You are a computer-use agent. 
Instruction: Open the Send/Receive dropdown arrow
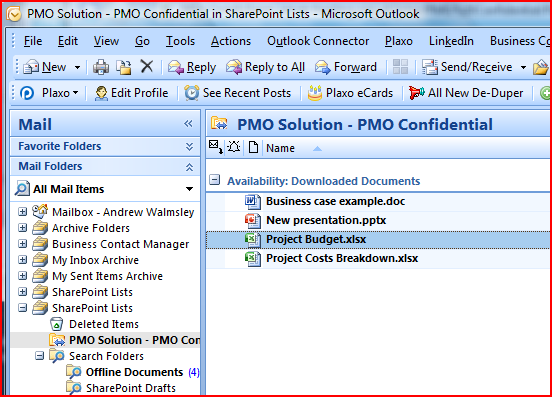pos(523,67)
